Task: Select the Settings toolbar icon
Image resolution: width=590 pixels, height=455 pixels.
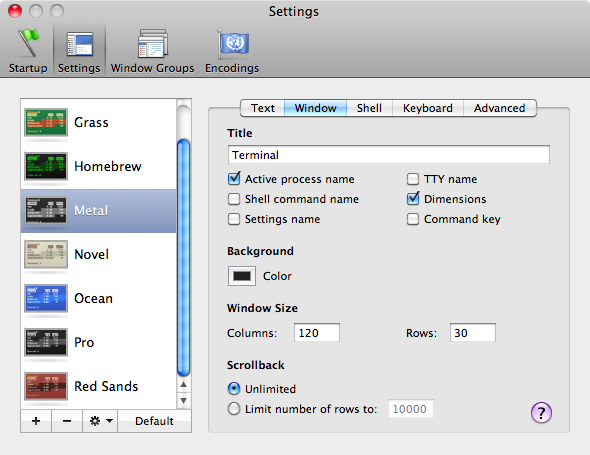Action: (x=79, y=51)
